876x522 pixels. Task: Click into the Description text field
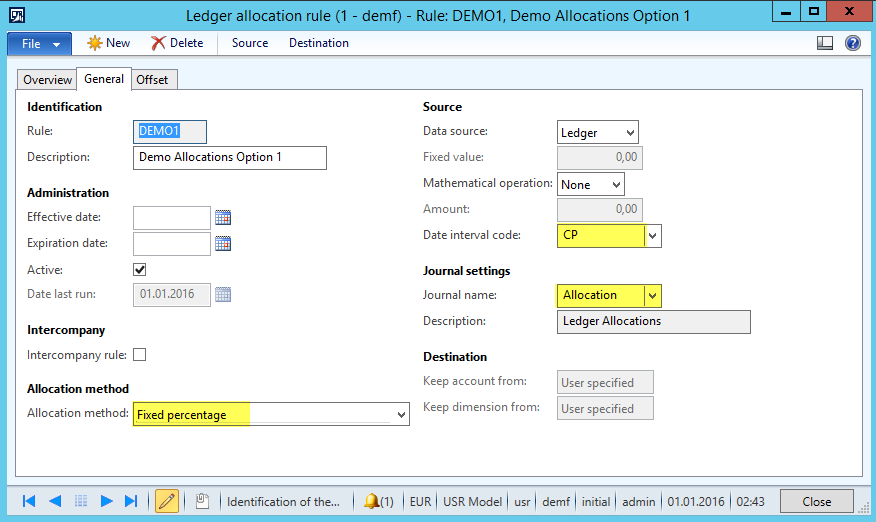coord(229,158)
